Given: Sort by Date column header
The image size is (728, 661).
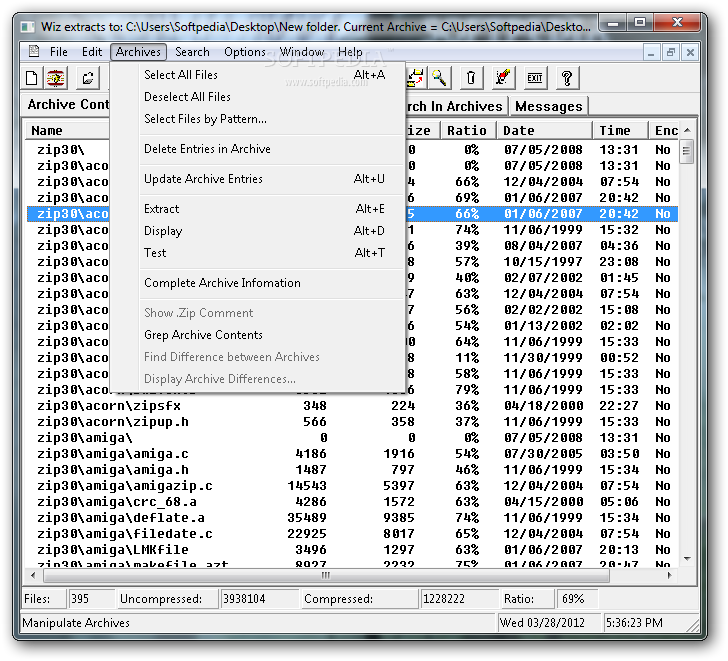Looking at the screenshot, I should click(x=544, y=130).
